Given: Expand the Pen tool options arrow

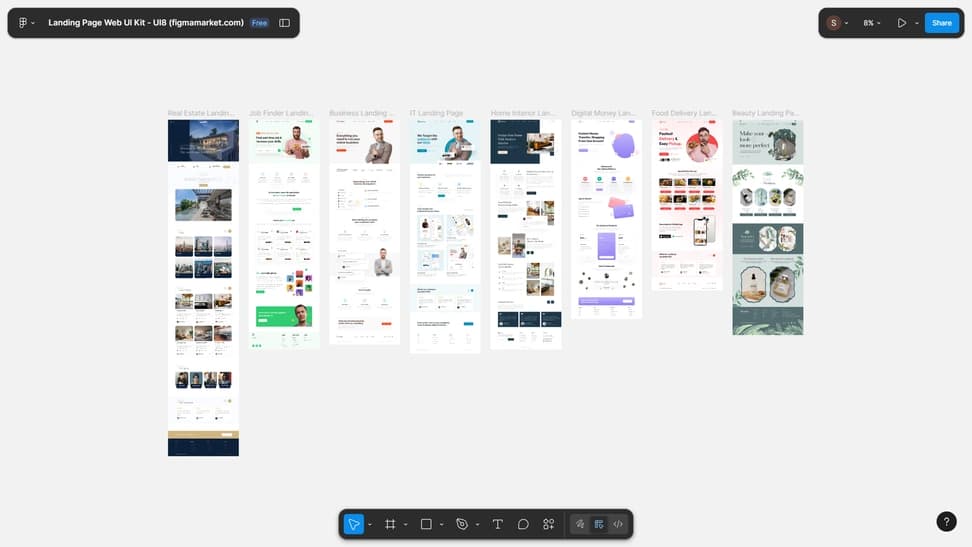Looking at the screenshot, I should [477, 525].
